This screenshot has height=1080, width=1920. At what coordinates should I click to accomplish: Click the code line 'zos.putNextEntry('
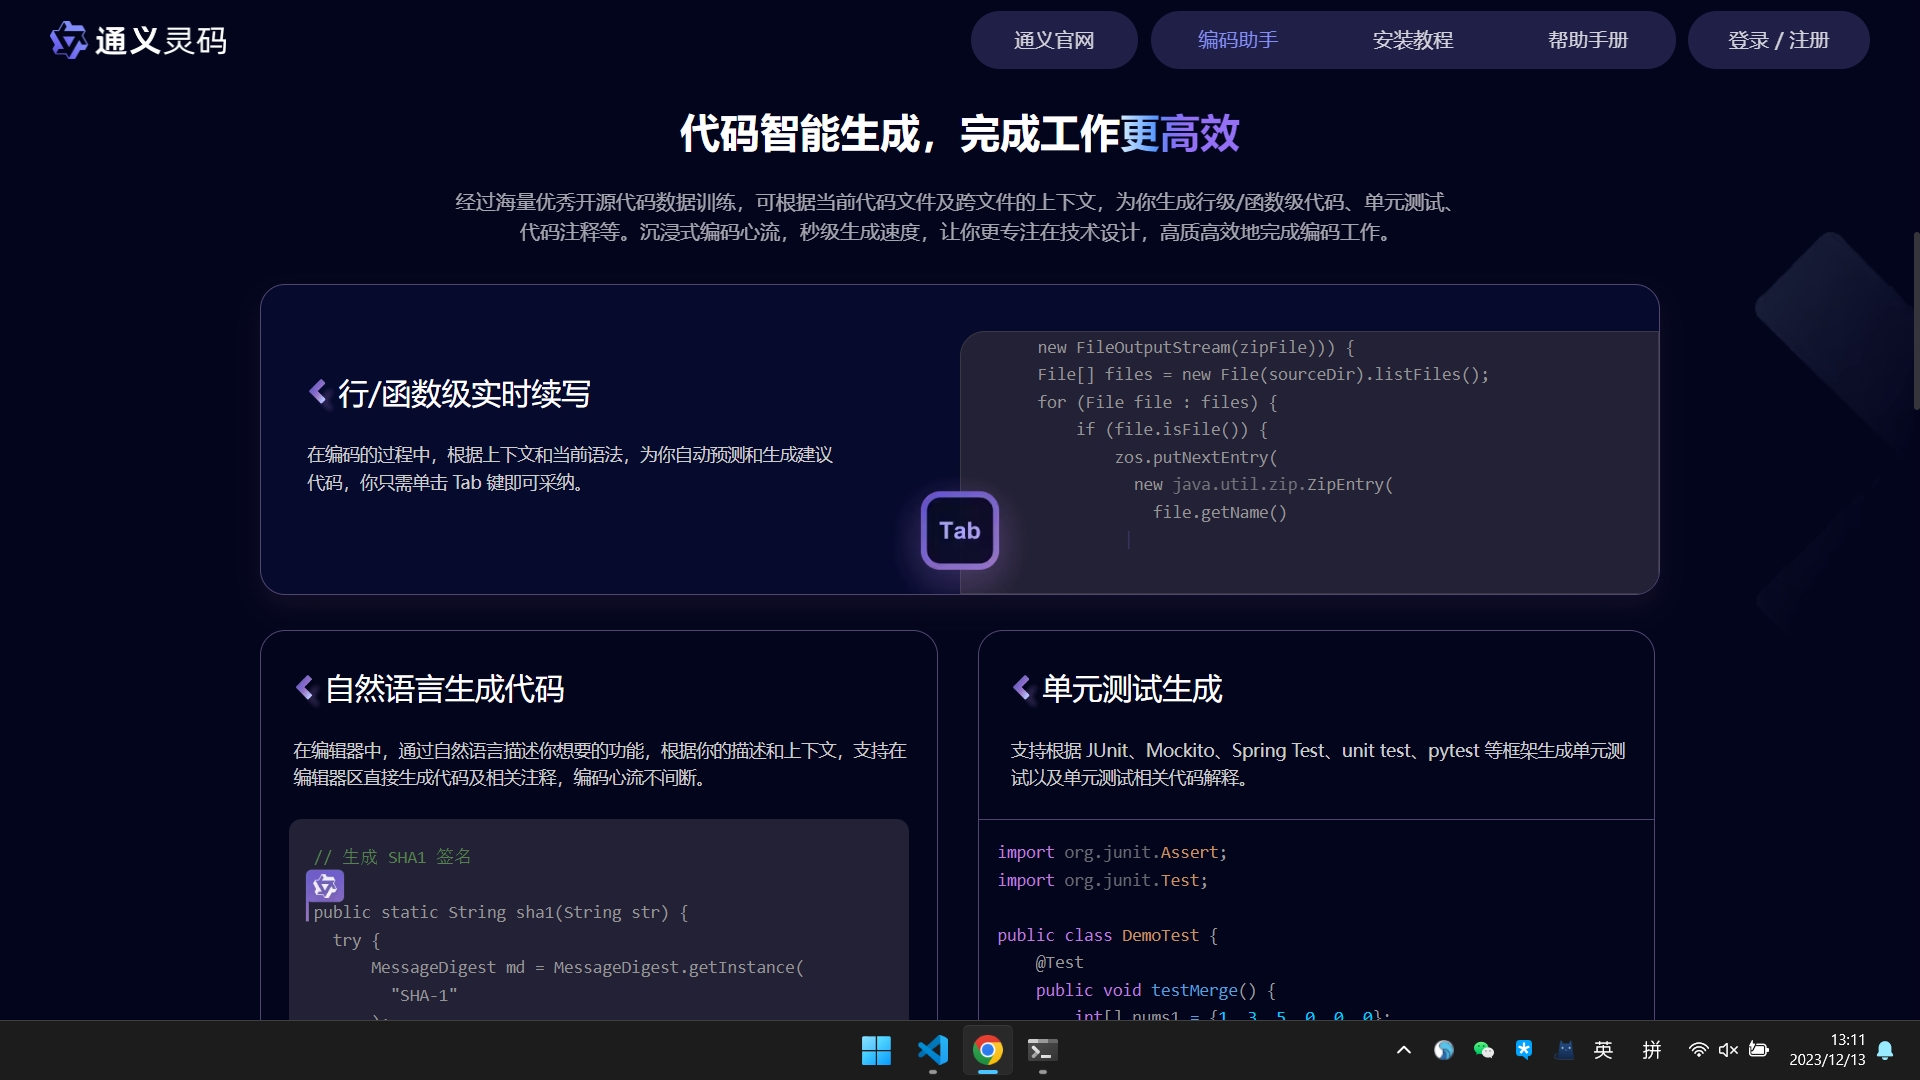coord(1196,457)
